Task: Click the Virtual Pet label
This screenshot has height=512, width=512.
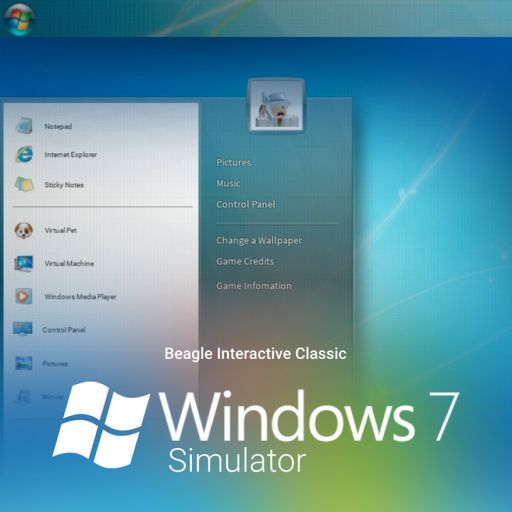Action: [61, 230]
